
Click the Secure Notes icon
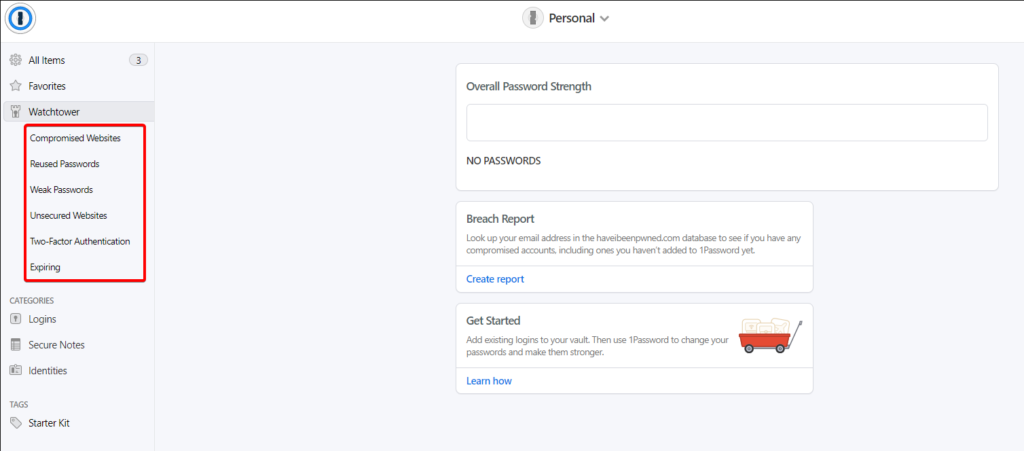coord(15,345)
